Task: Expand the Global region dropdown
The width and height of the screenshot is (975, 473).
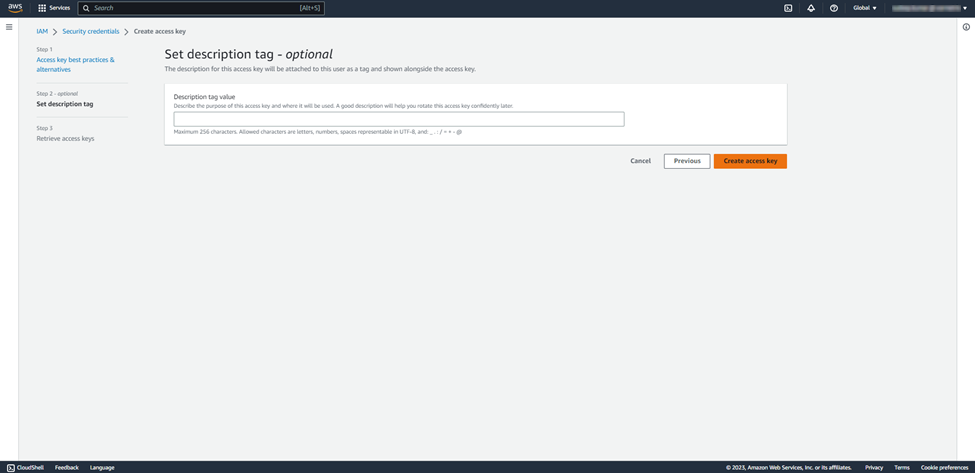Action: click(x=865, y=8)
